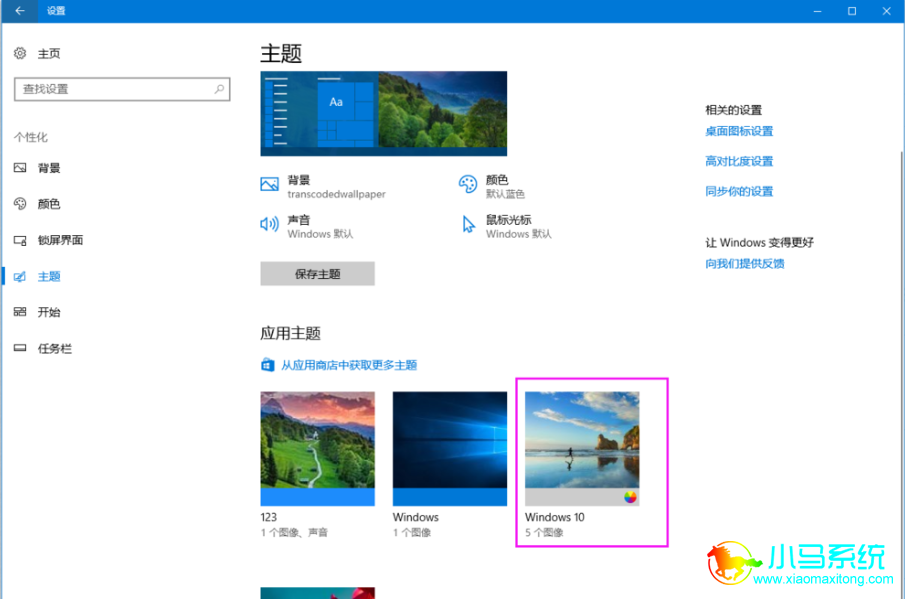Select 锁屏界面 in the sidebar
905x599 pixels.
click(61, 240)
